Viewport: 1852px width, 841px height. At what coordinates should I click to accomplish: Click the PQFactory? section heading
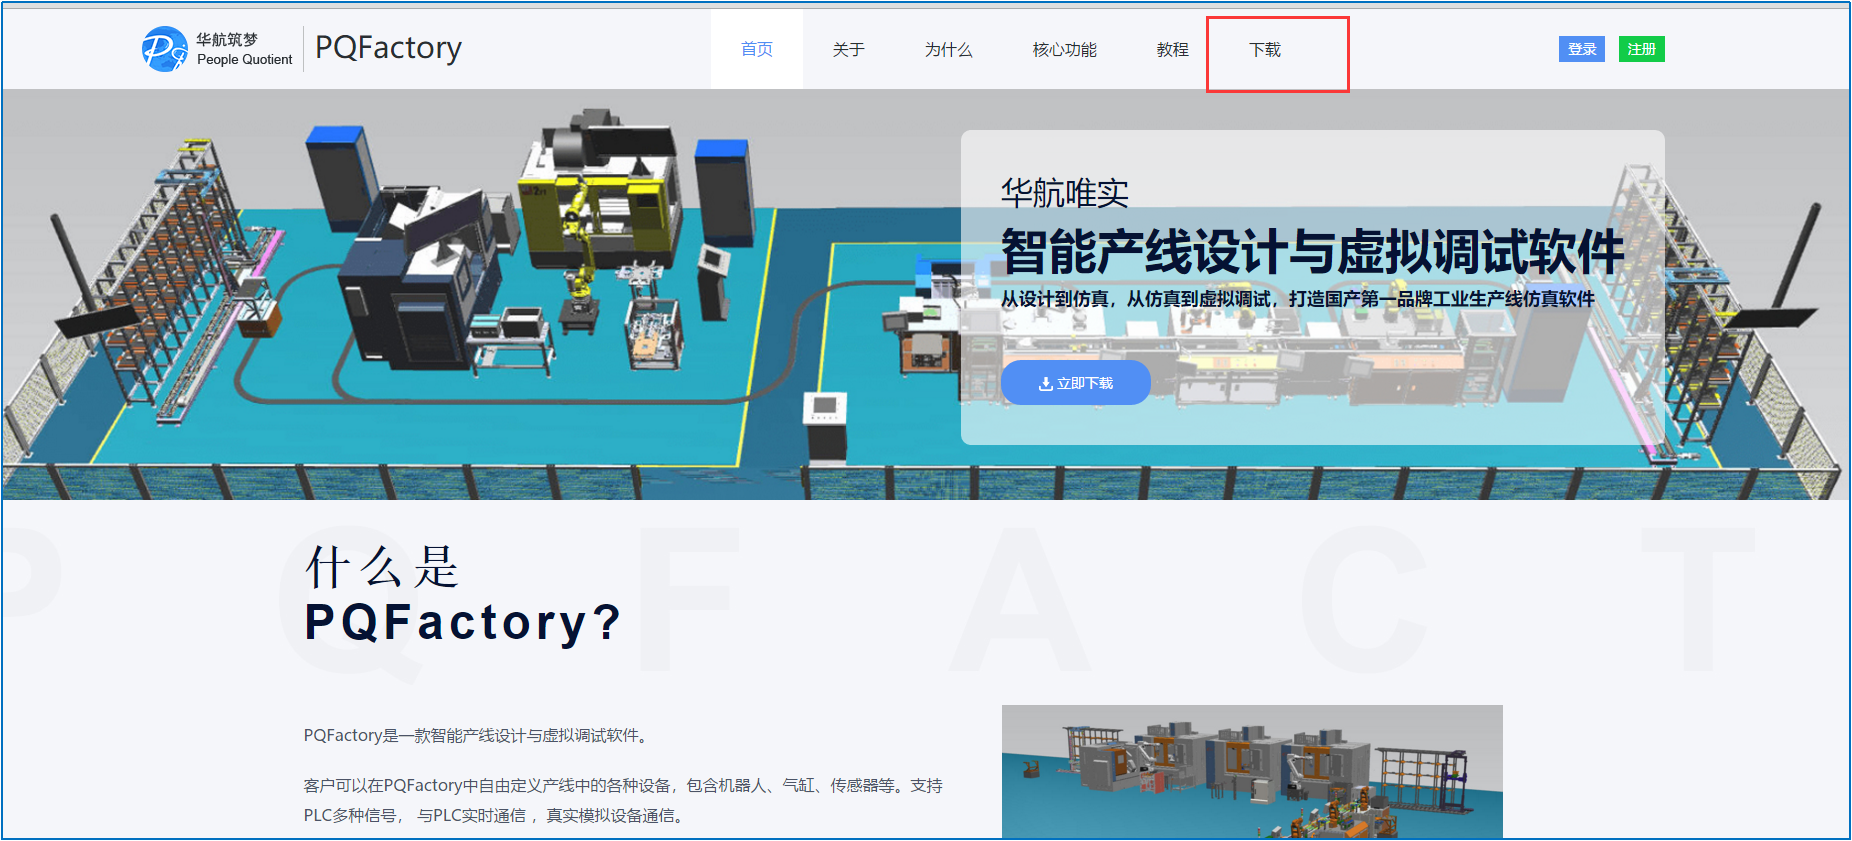point(463,622)
